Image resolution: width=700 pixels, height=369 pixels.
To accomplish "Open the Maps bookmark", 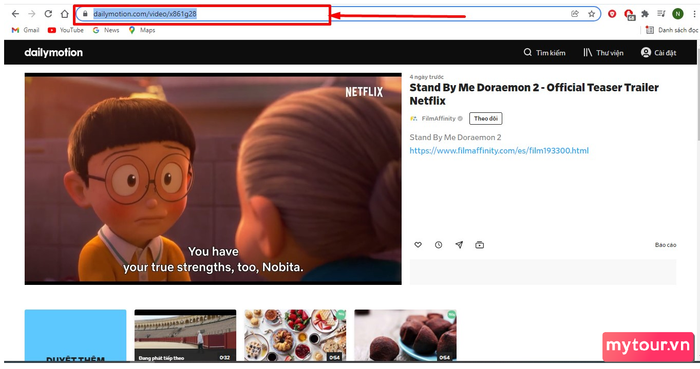I will 142,30.
